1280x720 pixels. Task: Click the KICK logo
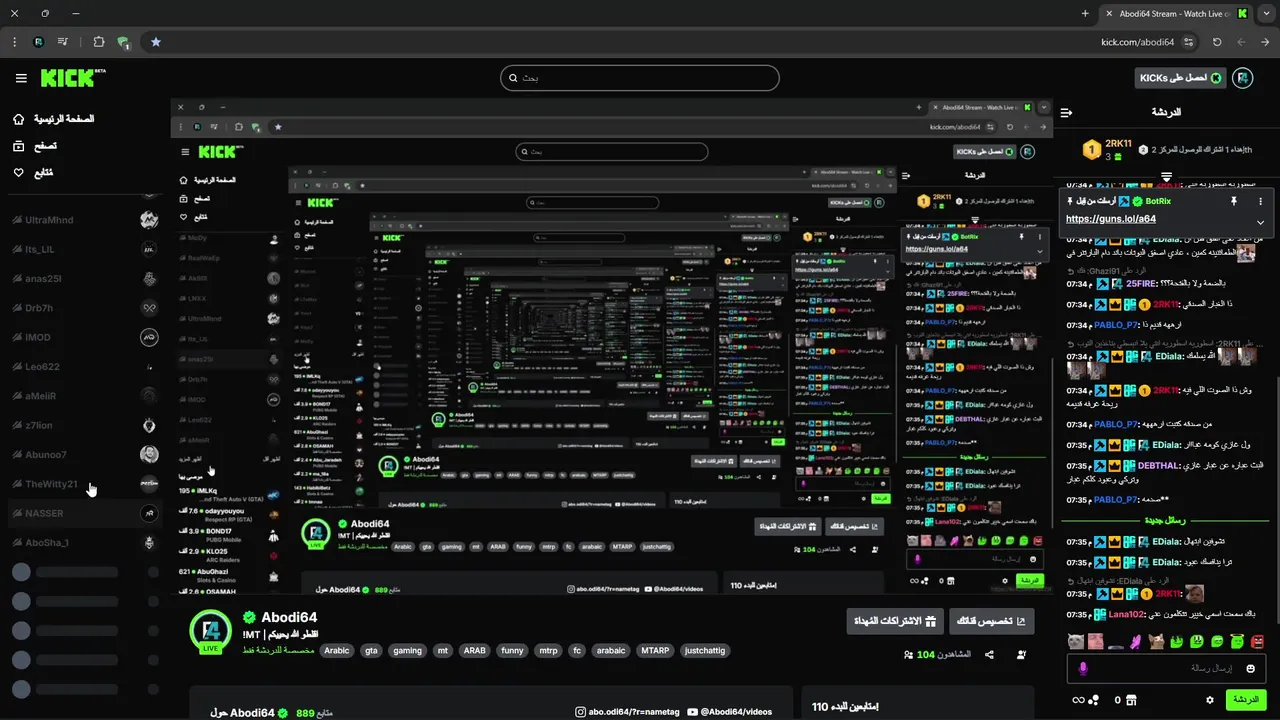72,78
